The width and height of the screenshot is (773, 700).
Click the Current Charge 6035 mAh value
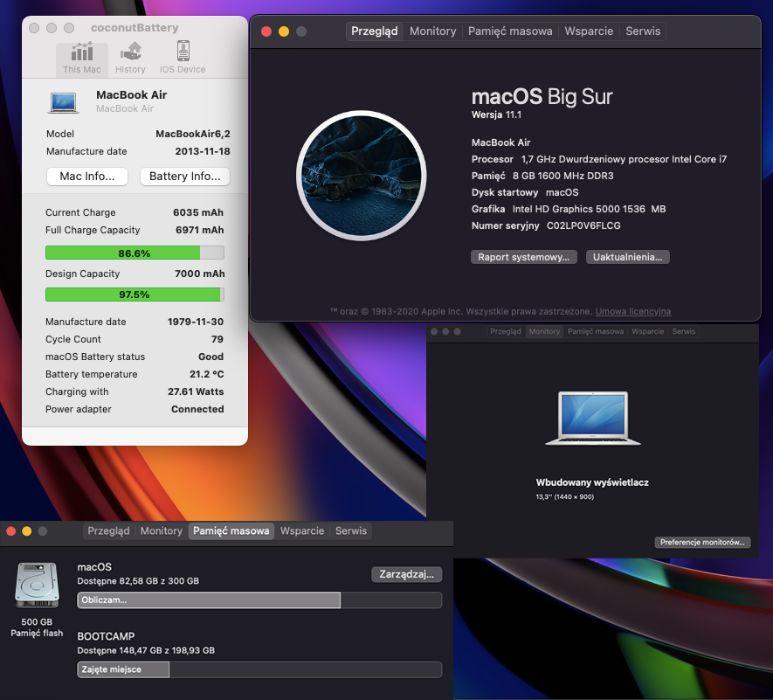click(x=198, y=212)
